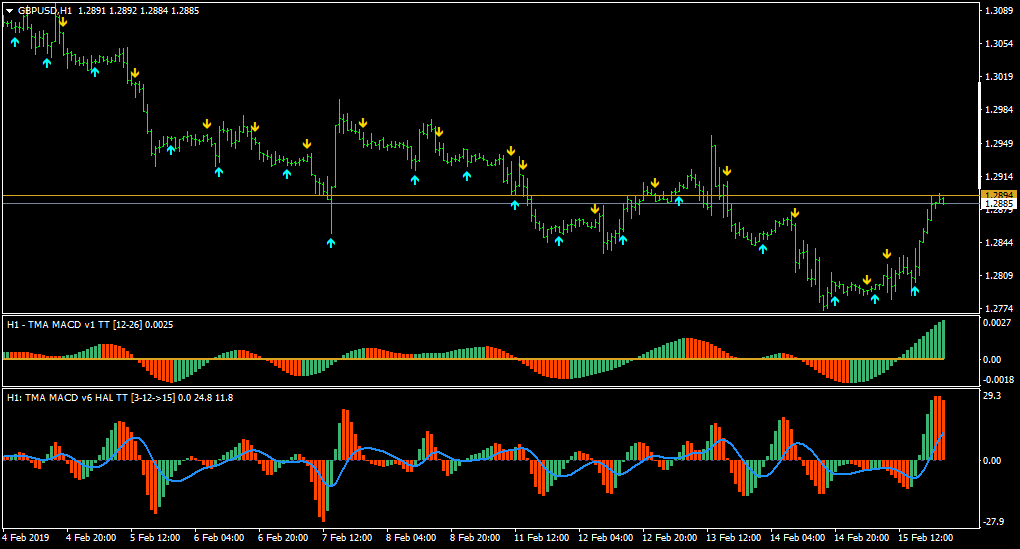Click the orange 1.2894 price level tag
This screenshot has width=1020, height=549.
pos(999,194)
